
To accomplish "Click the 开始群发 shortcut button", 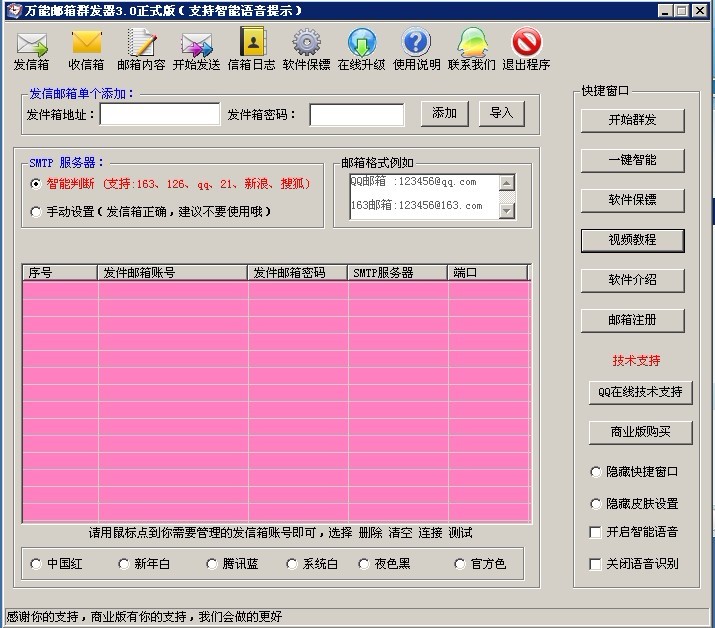I will (x=632, y=120).
